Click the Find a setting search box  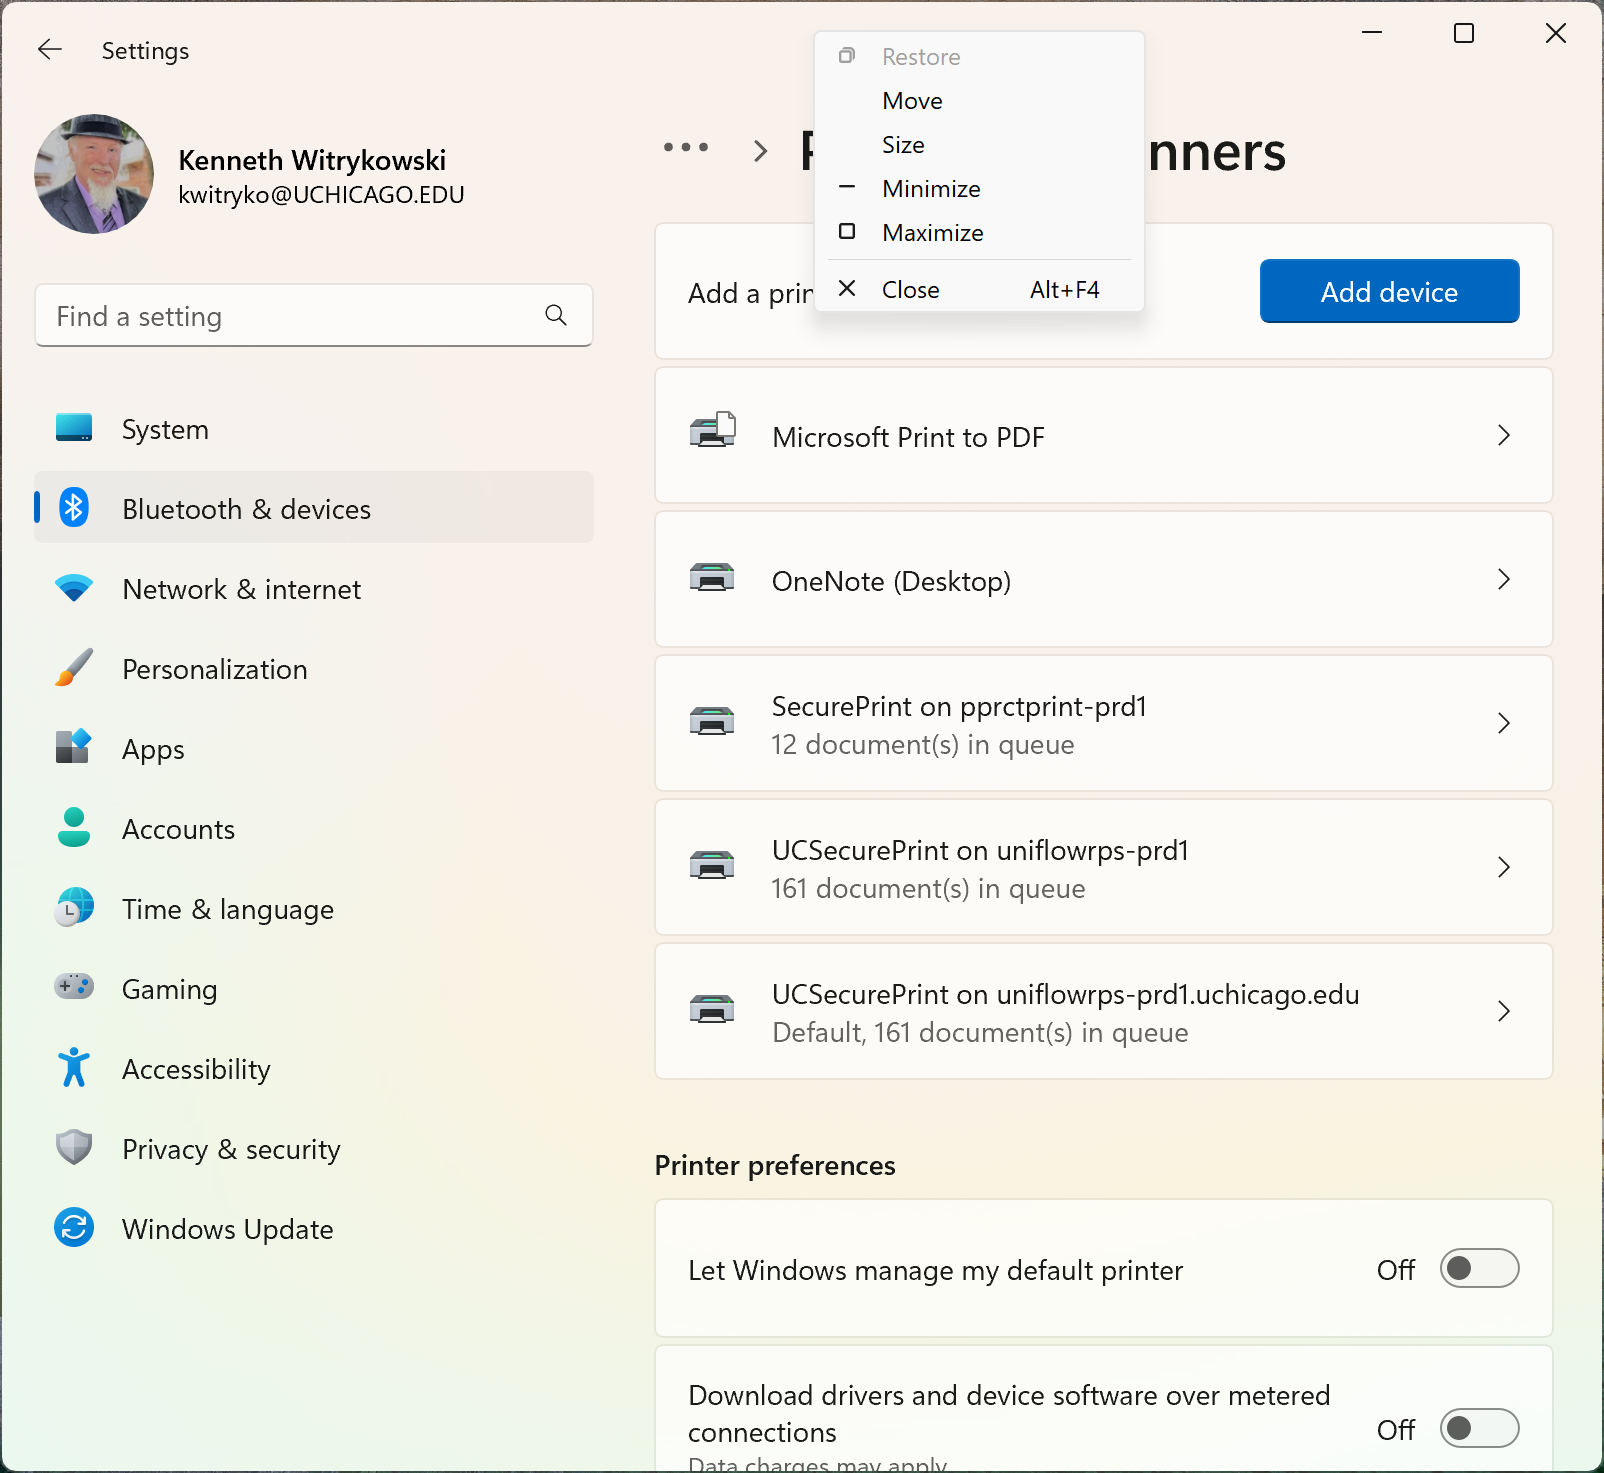290,316
